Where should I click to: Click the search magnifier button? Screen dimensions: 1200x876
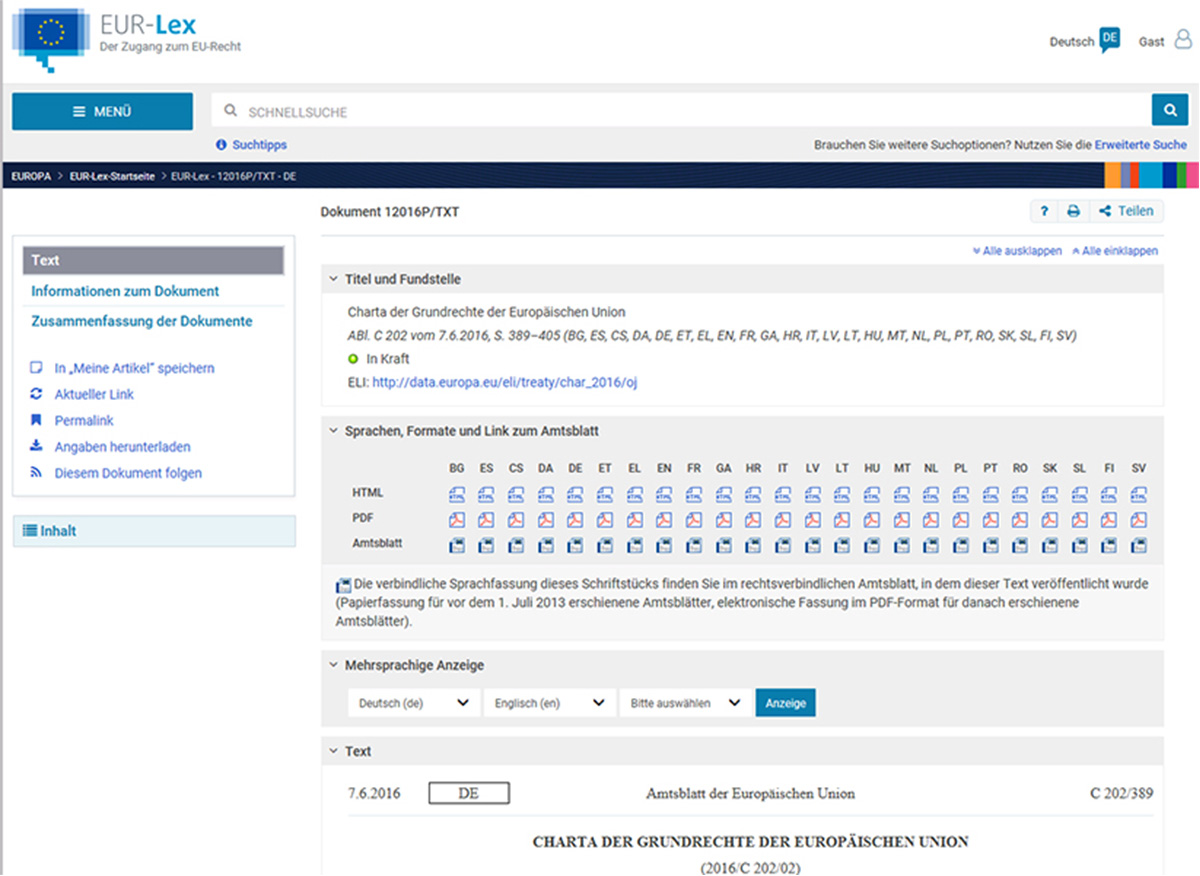(x=1169, y=112)
